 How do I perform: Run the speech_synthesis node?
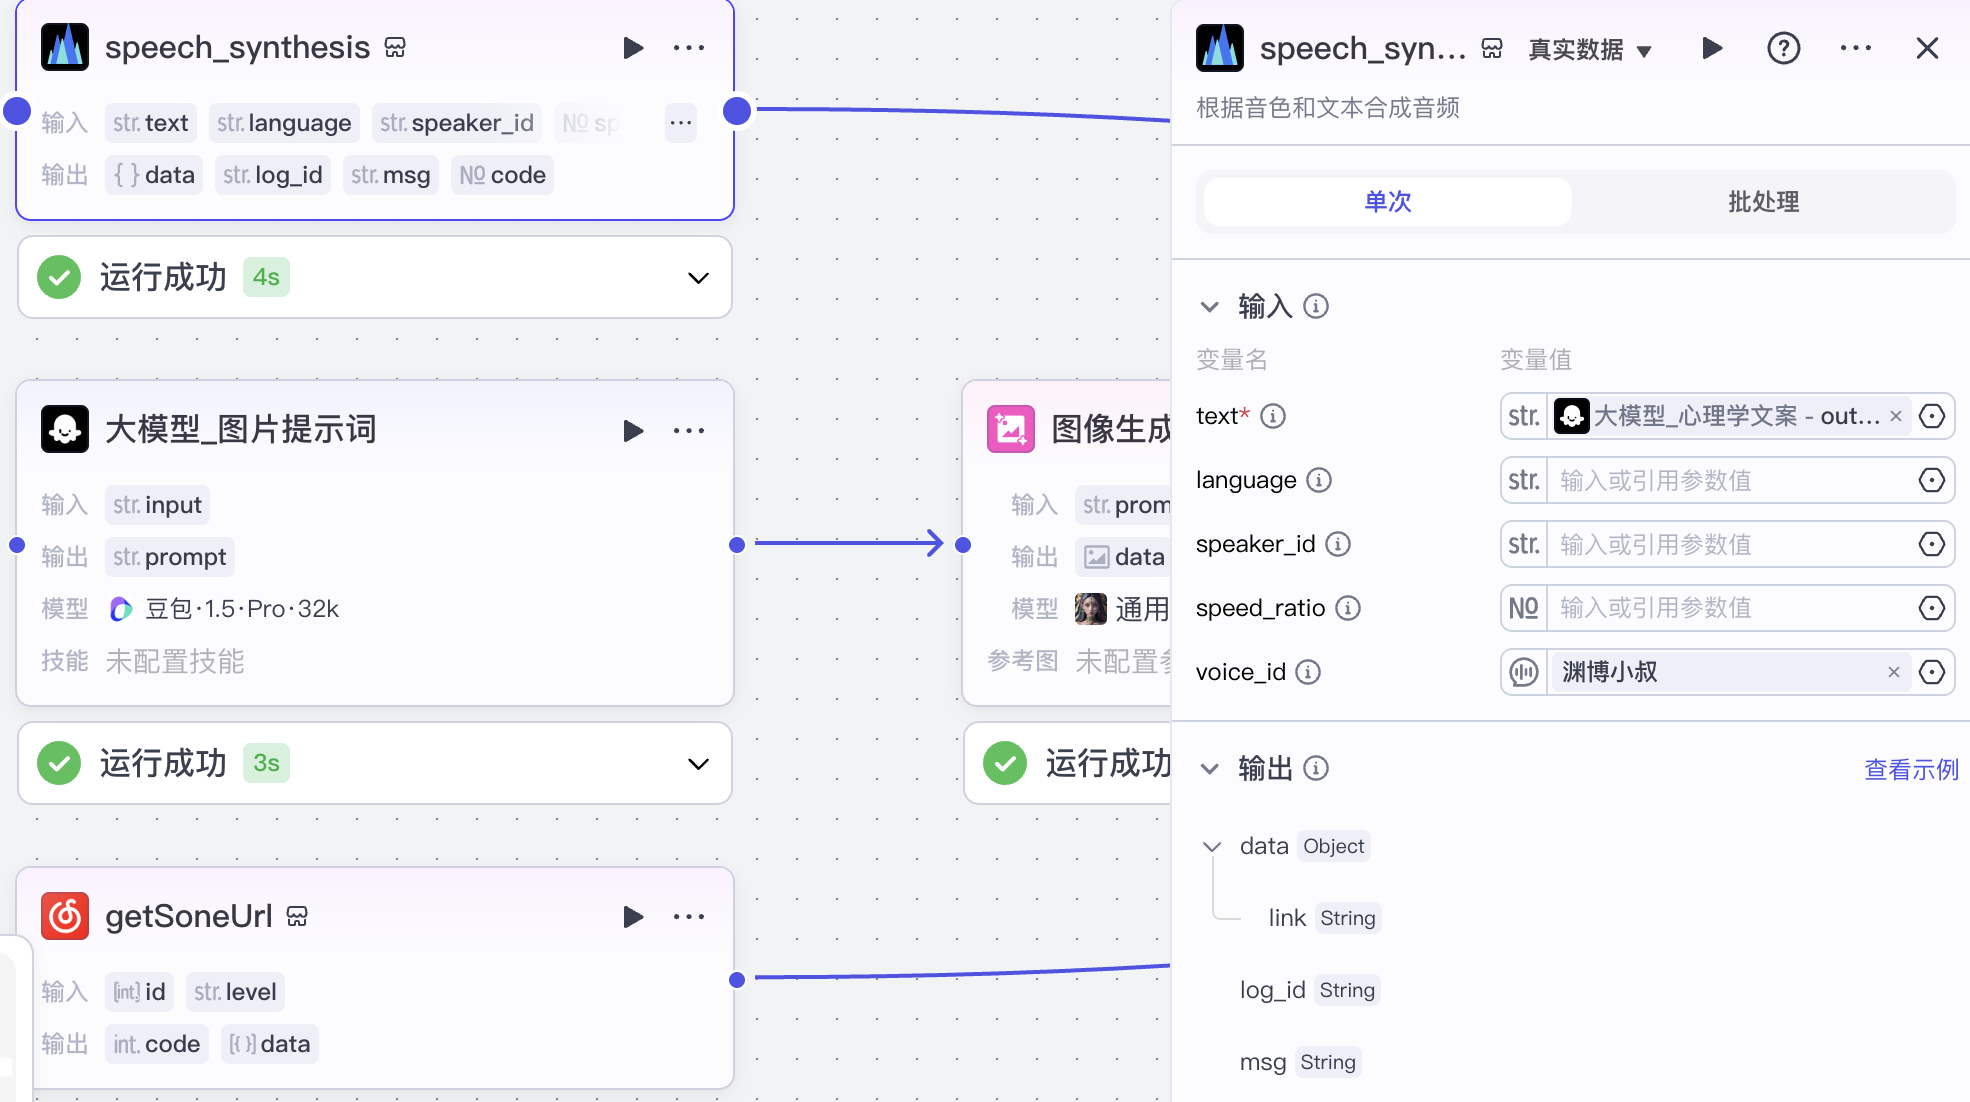(634, 47)
